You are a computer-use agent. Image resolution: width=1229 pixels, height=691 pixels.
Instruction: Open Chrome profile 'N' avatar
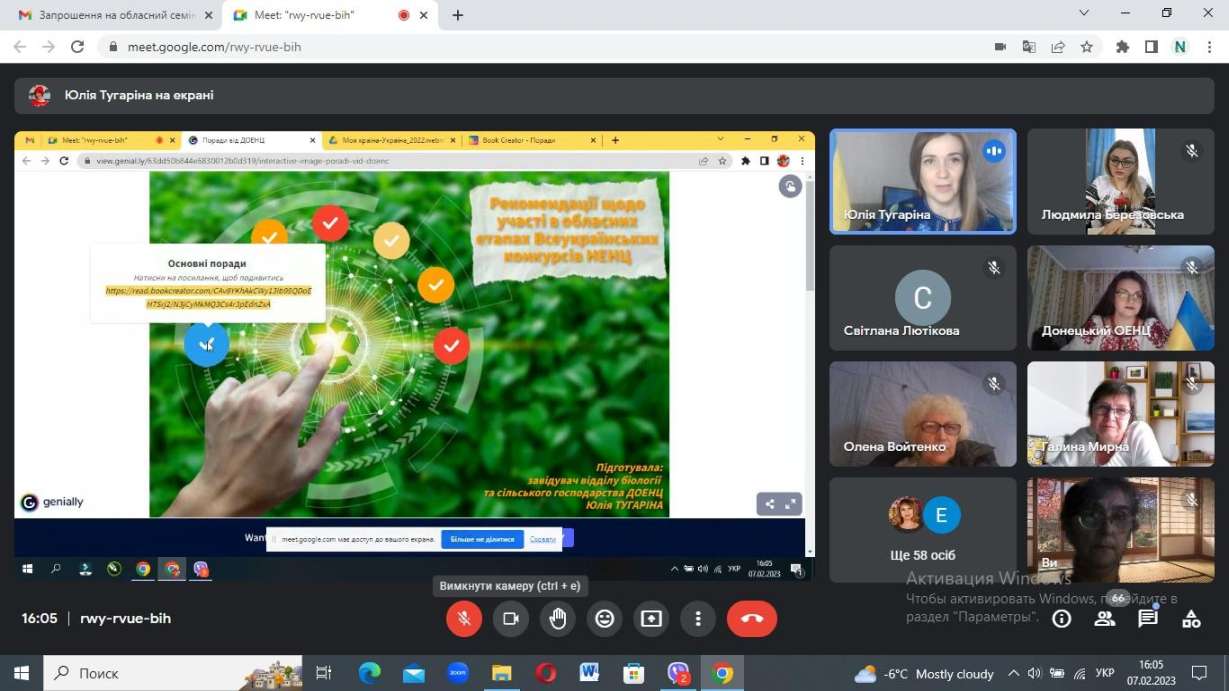point(1180,47)
